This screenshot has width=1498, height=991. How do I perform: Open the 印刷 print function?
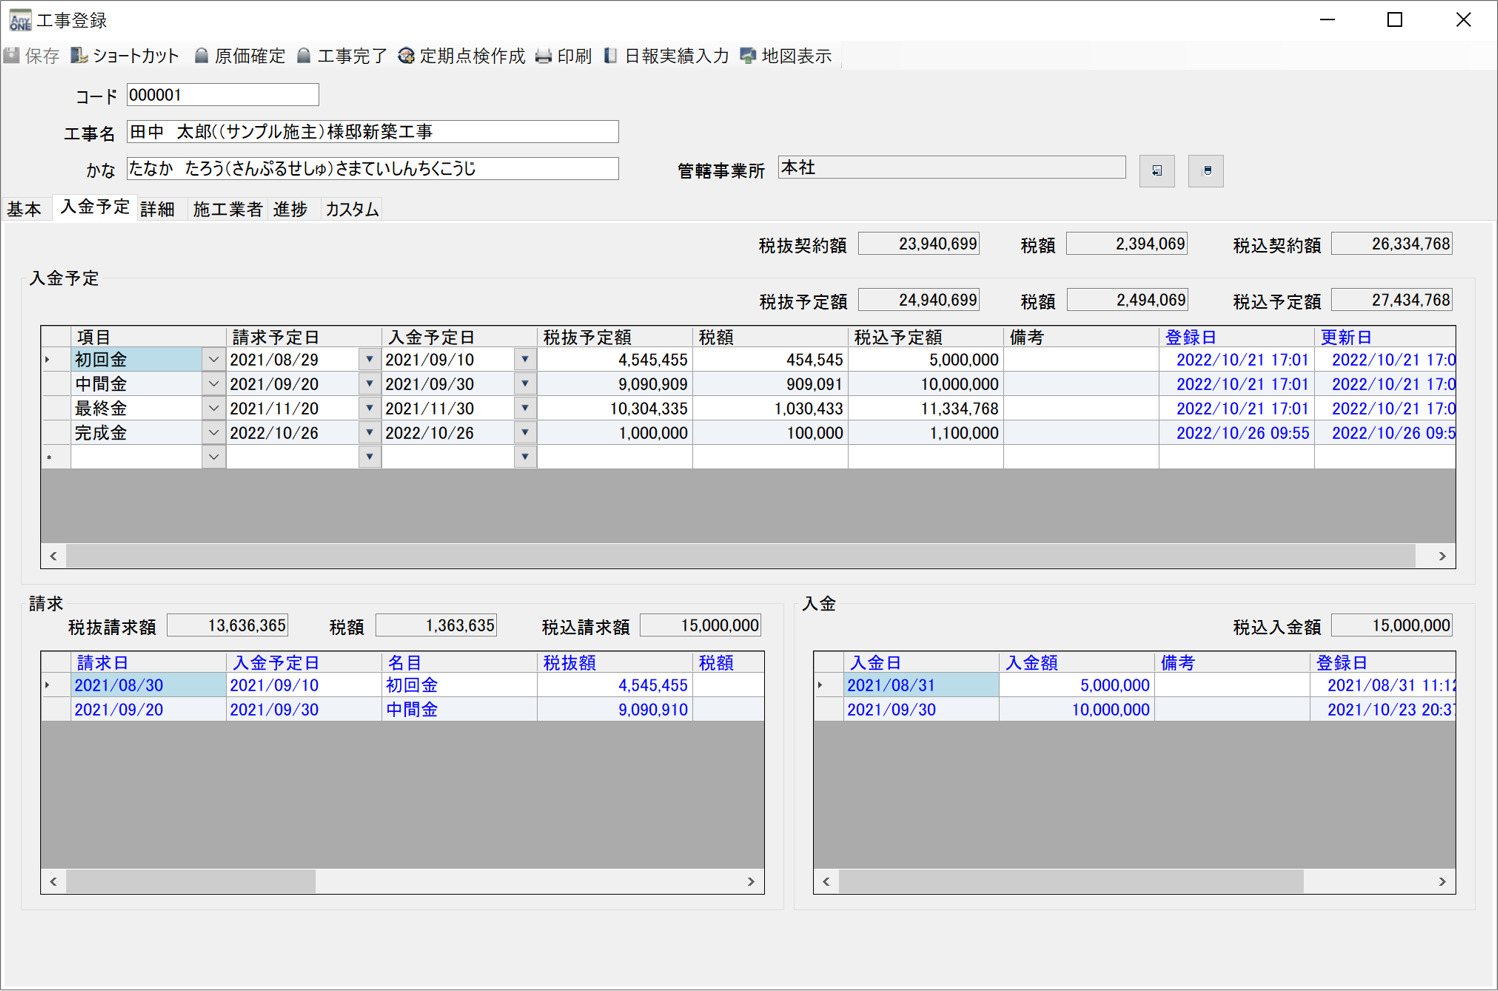(x=564, y=56)
